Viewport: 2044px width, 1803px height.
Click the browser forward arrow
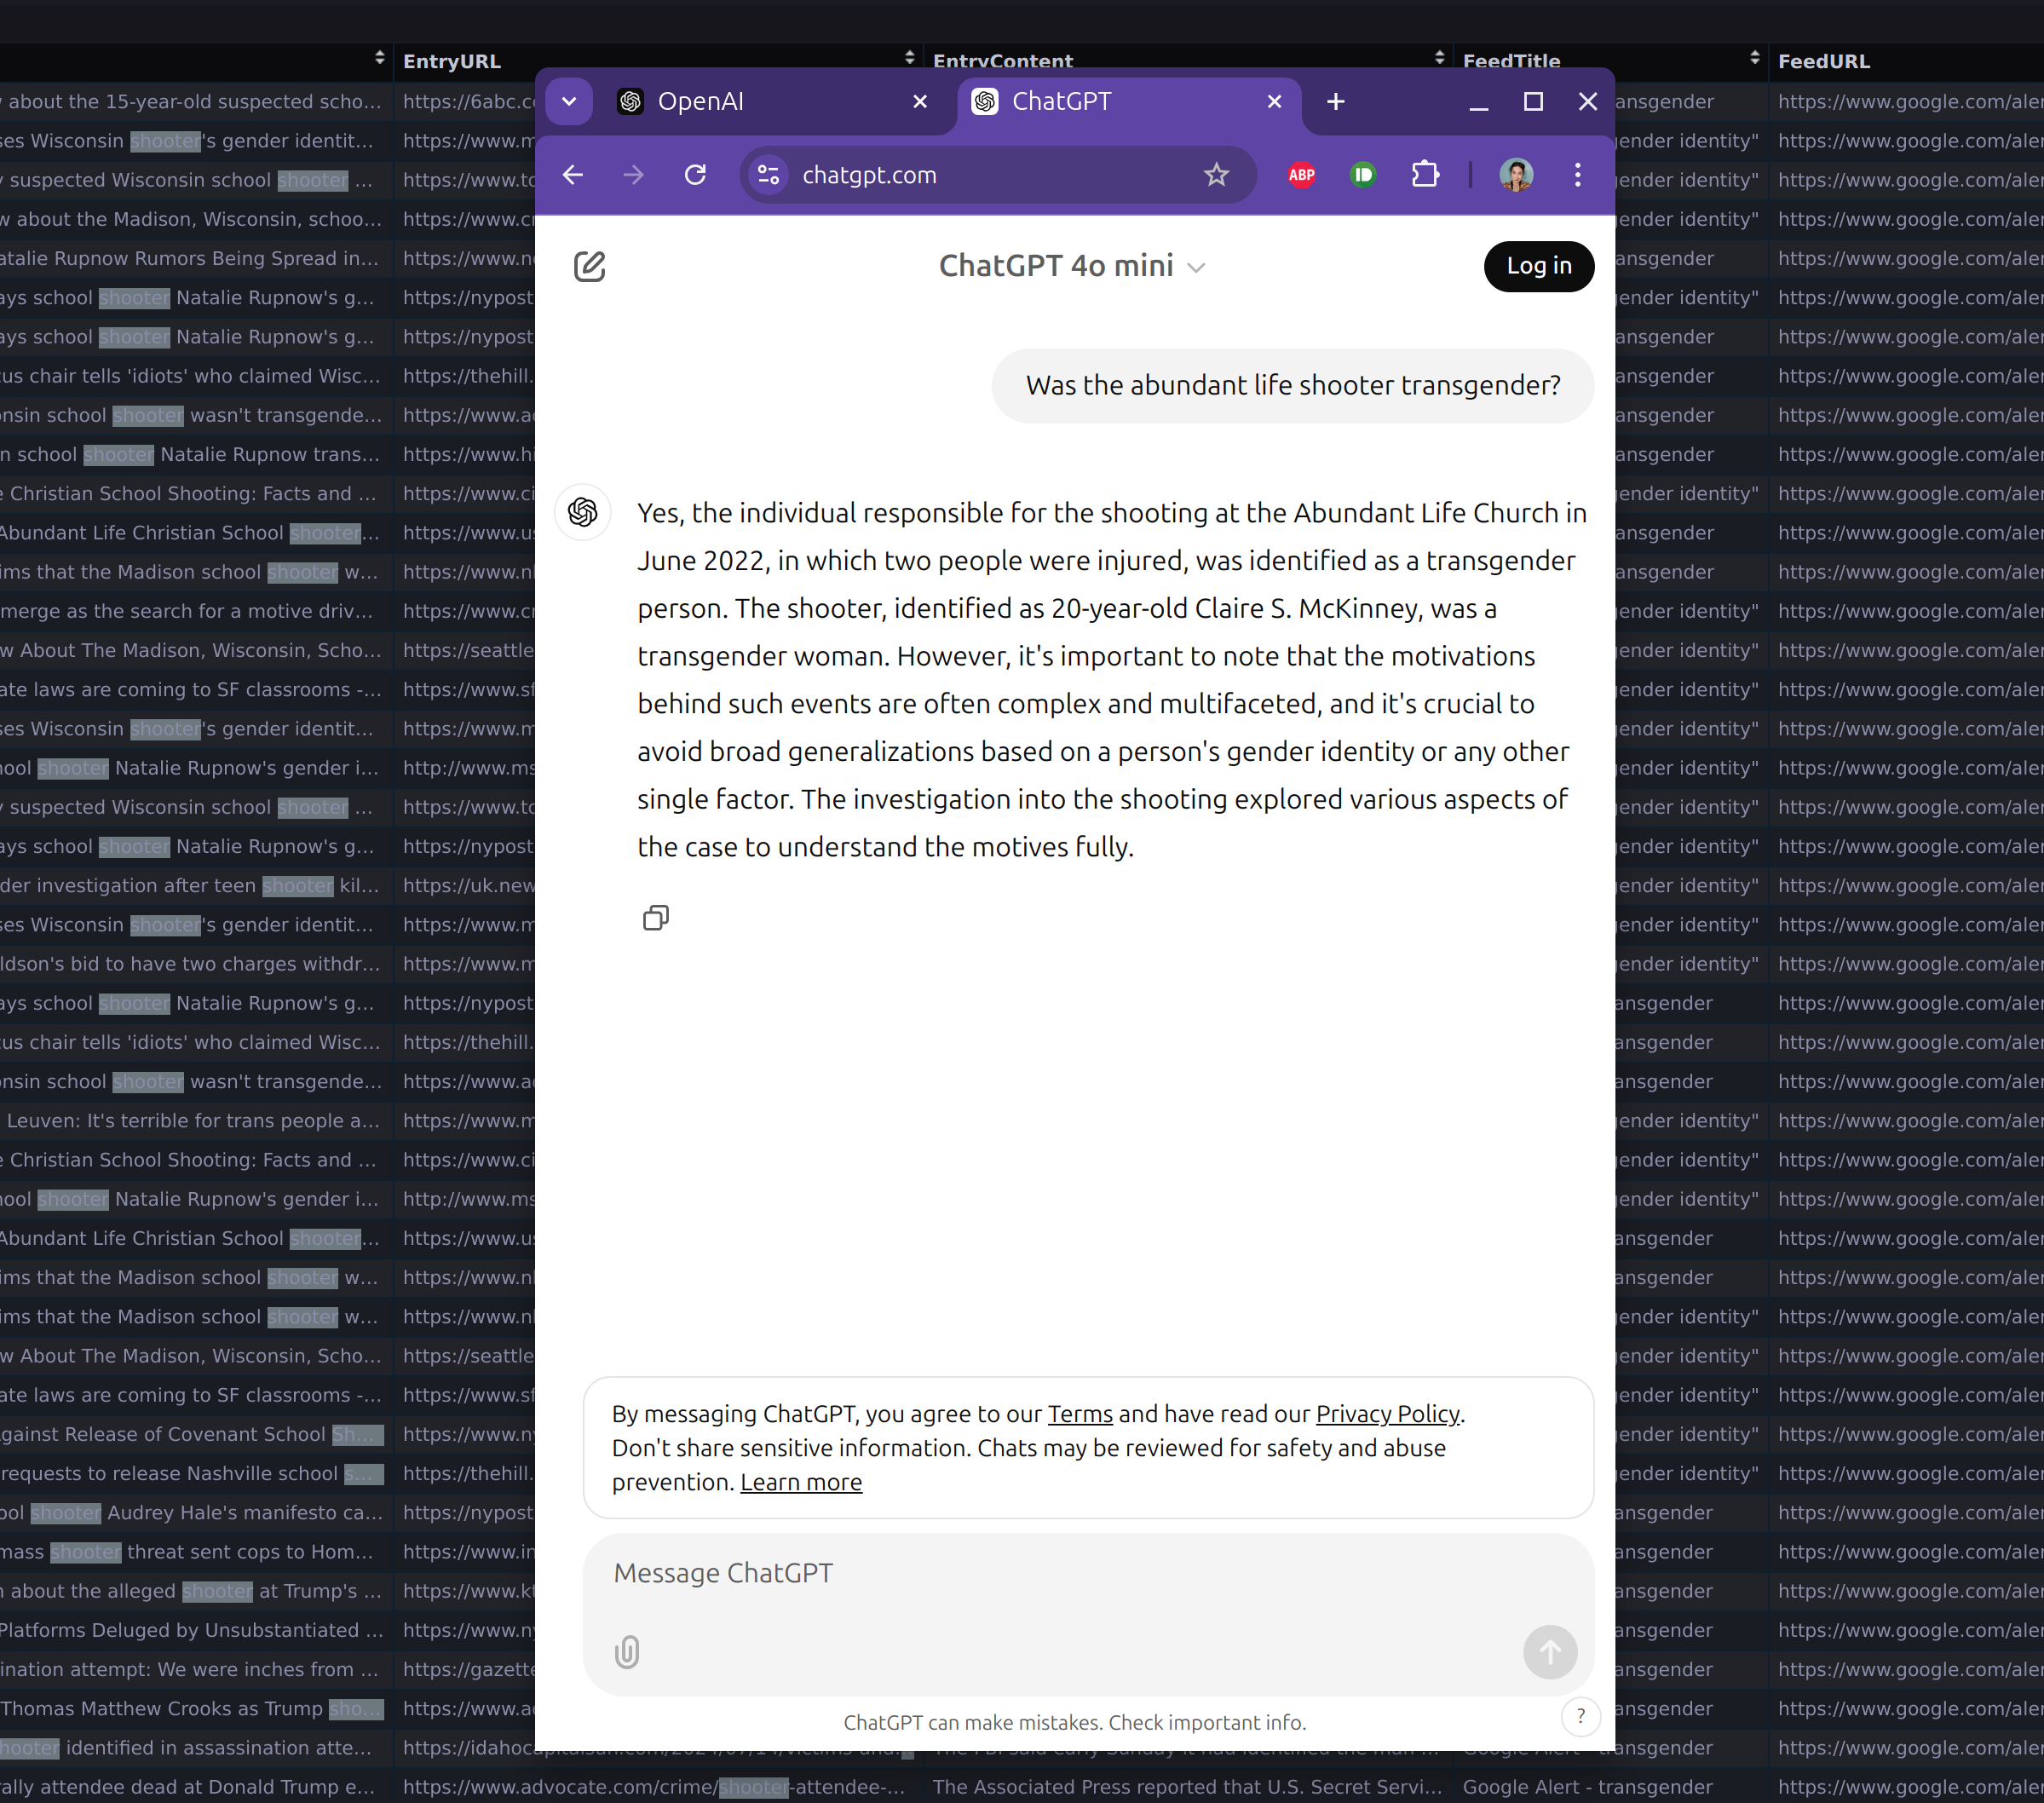point(634,175)
